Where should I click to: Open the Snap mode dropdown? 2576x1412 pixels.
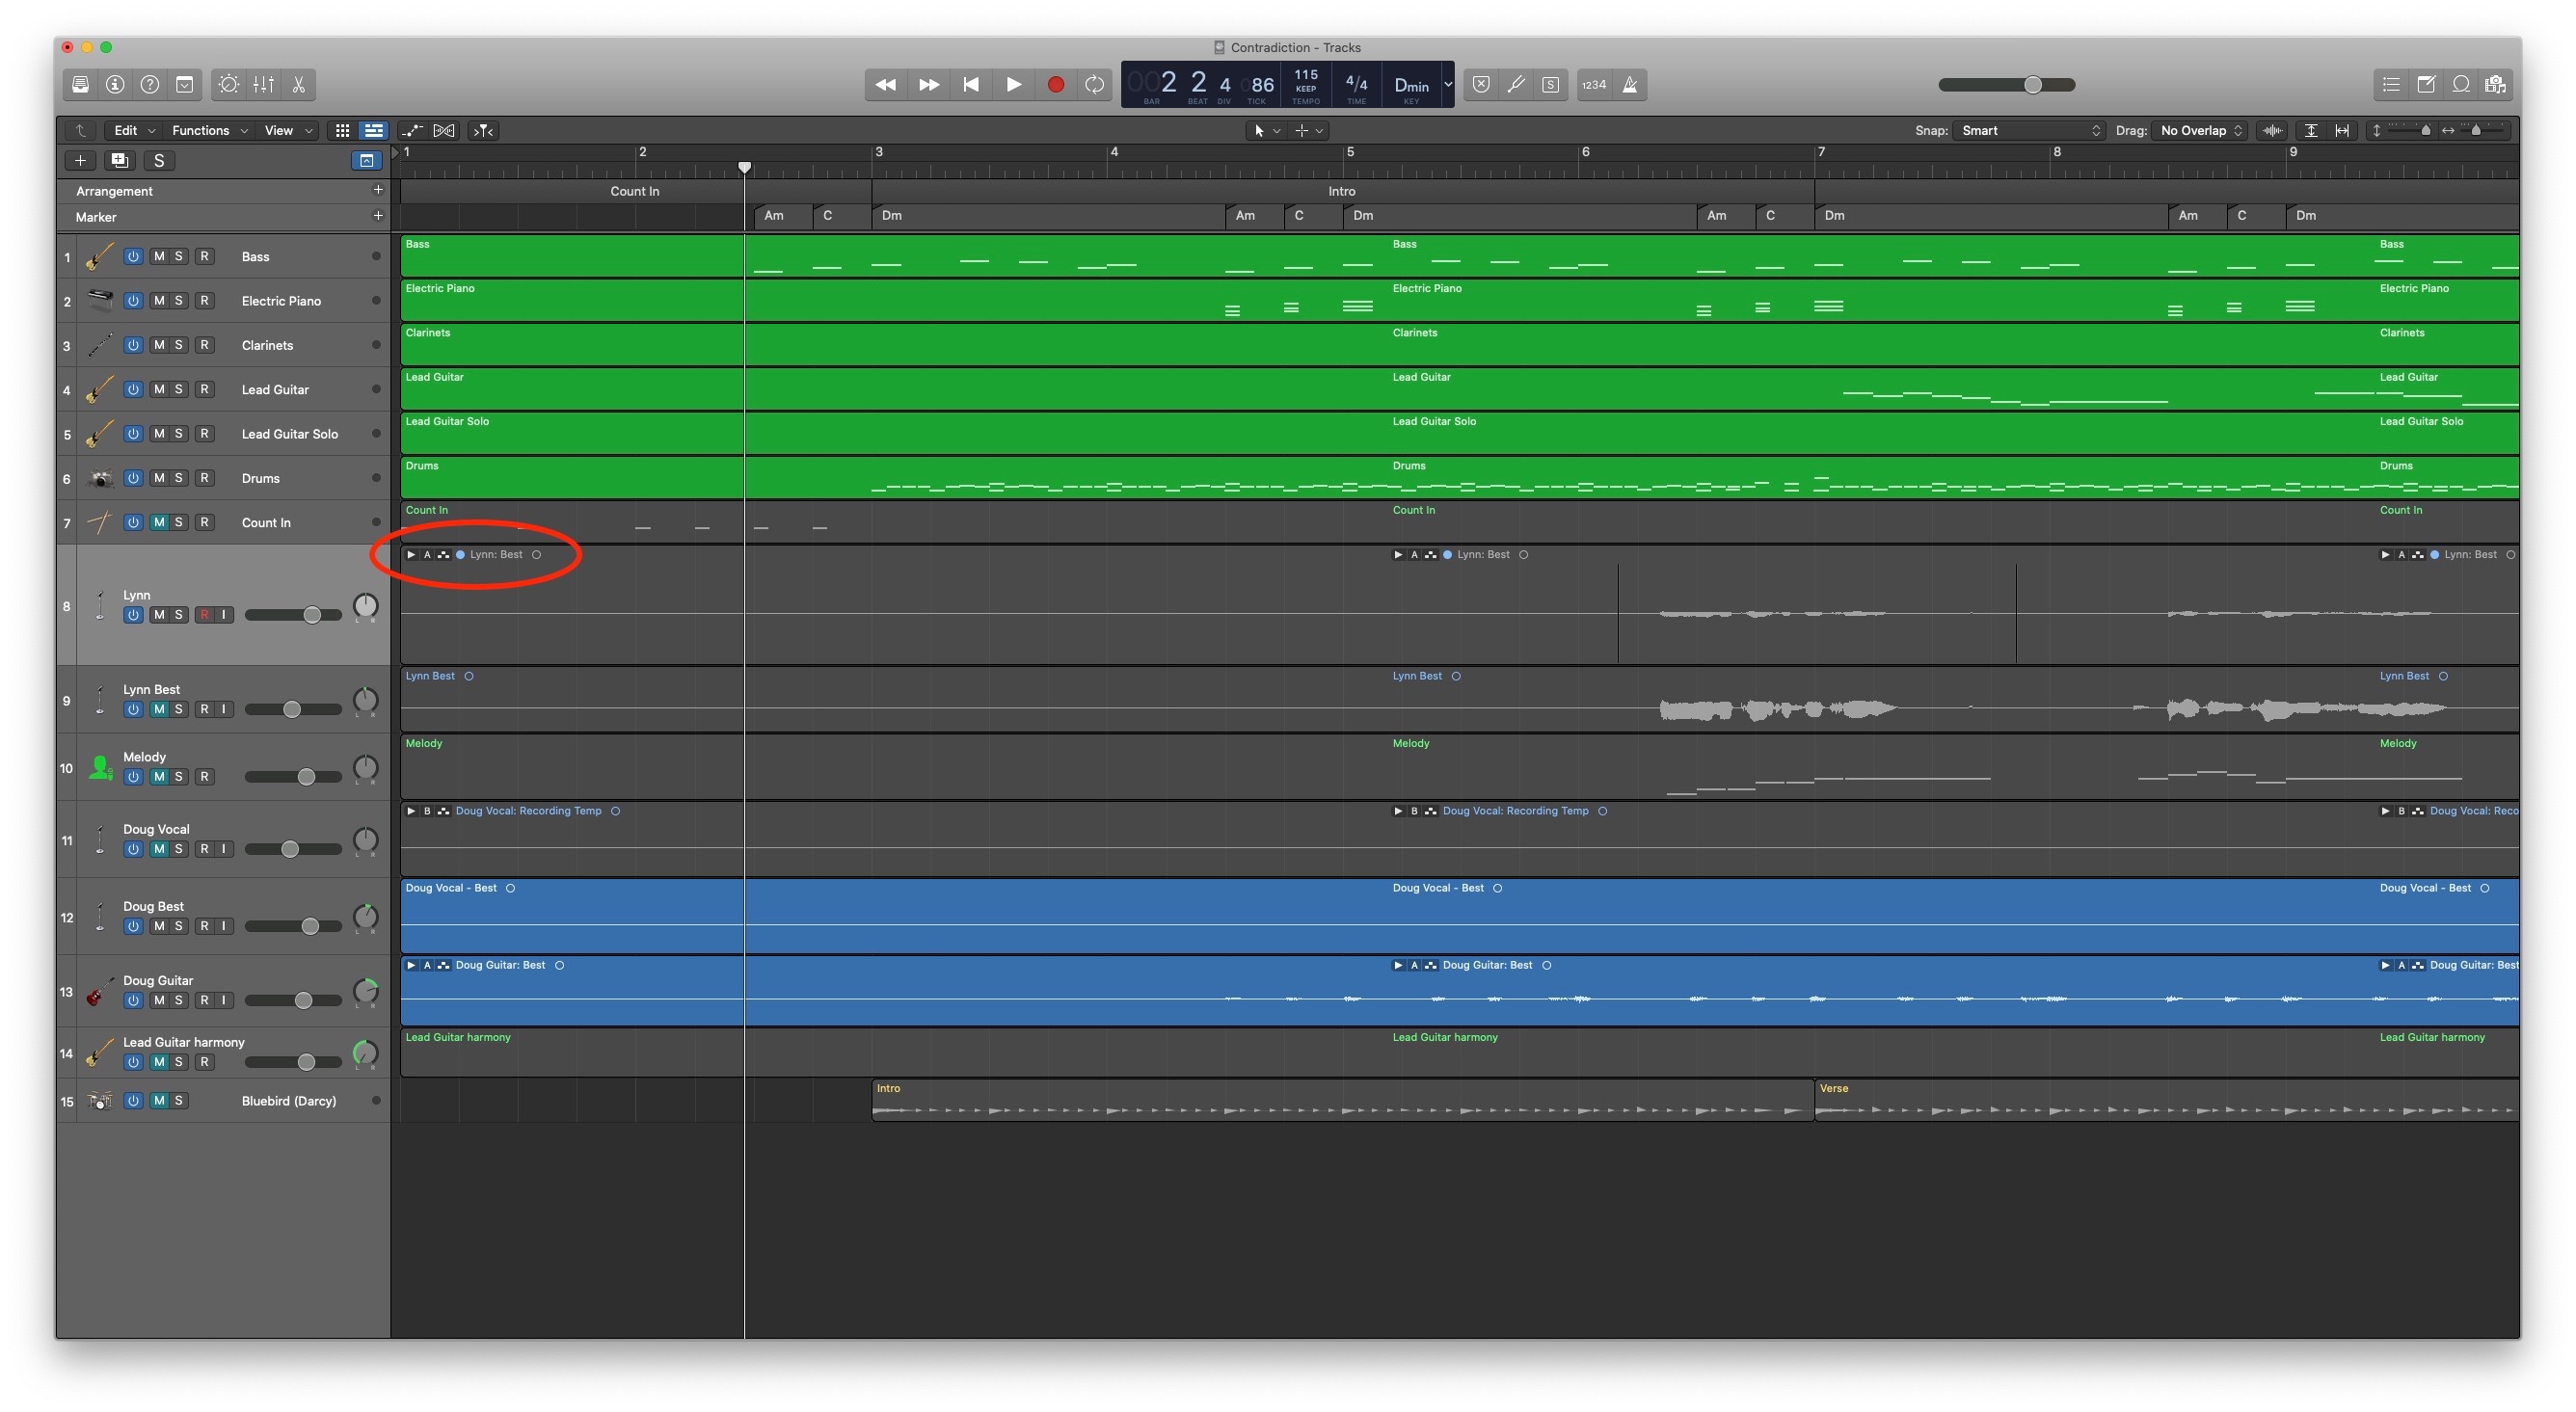point(2030,131)
